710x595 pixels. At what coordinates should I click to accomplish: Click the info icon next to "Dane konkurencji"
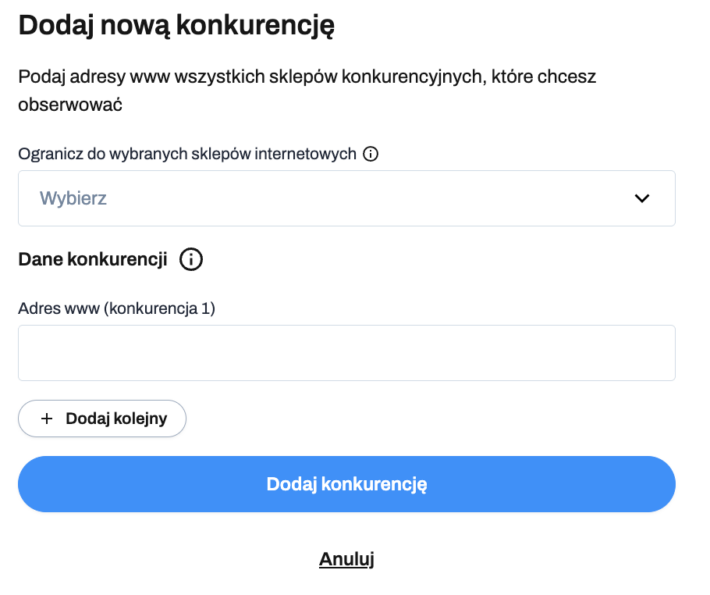(x=190, y=260)
